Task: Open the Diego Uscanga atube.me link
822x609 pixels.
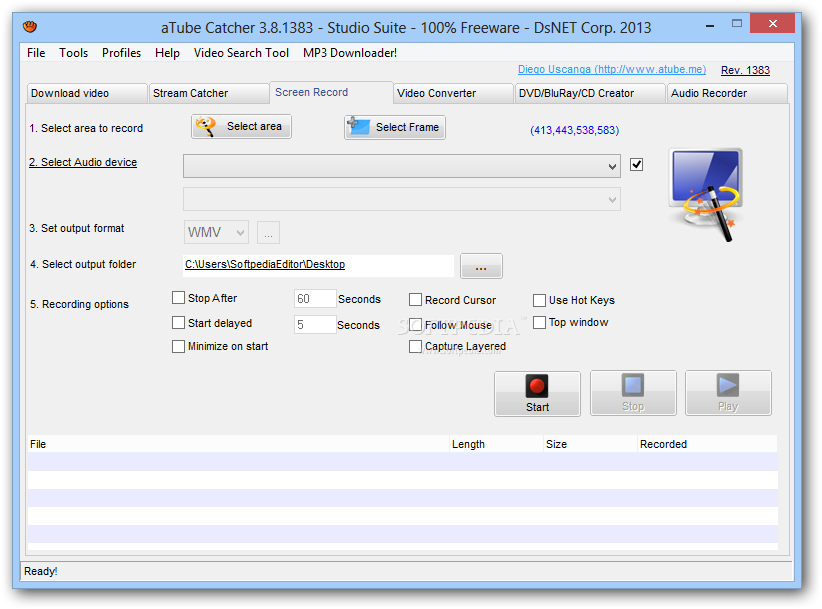Action: (x=612, y=69)
